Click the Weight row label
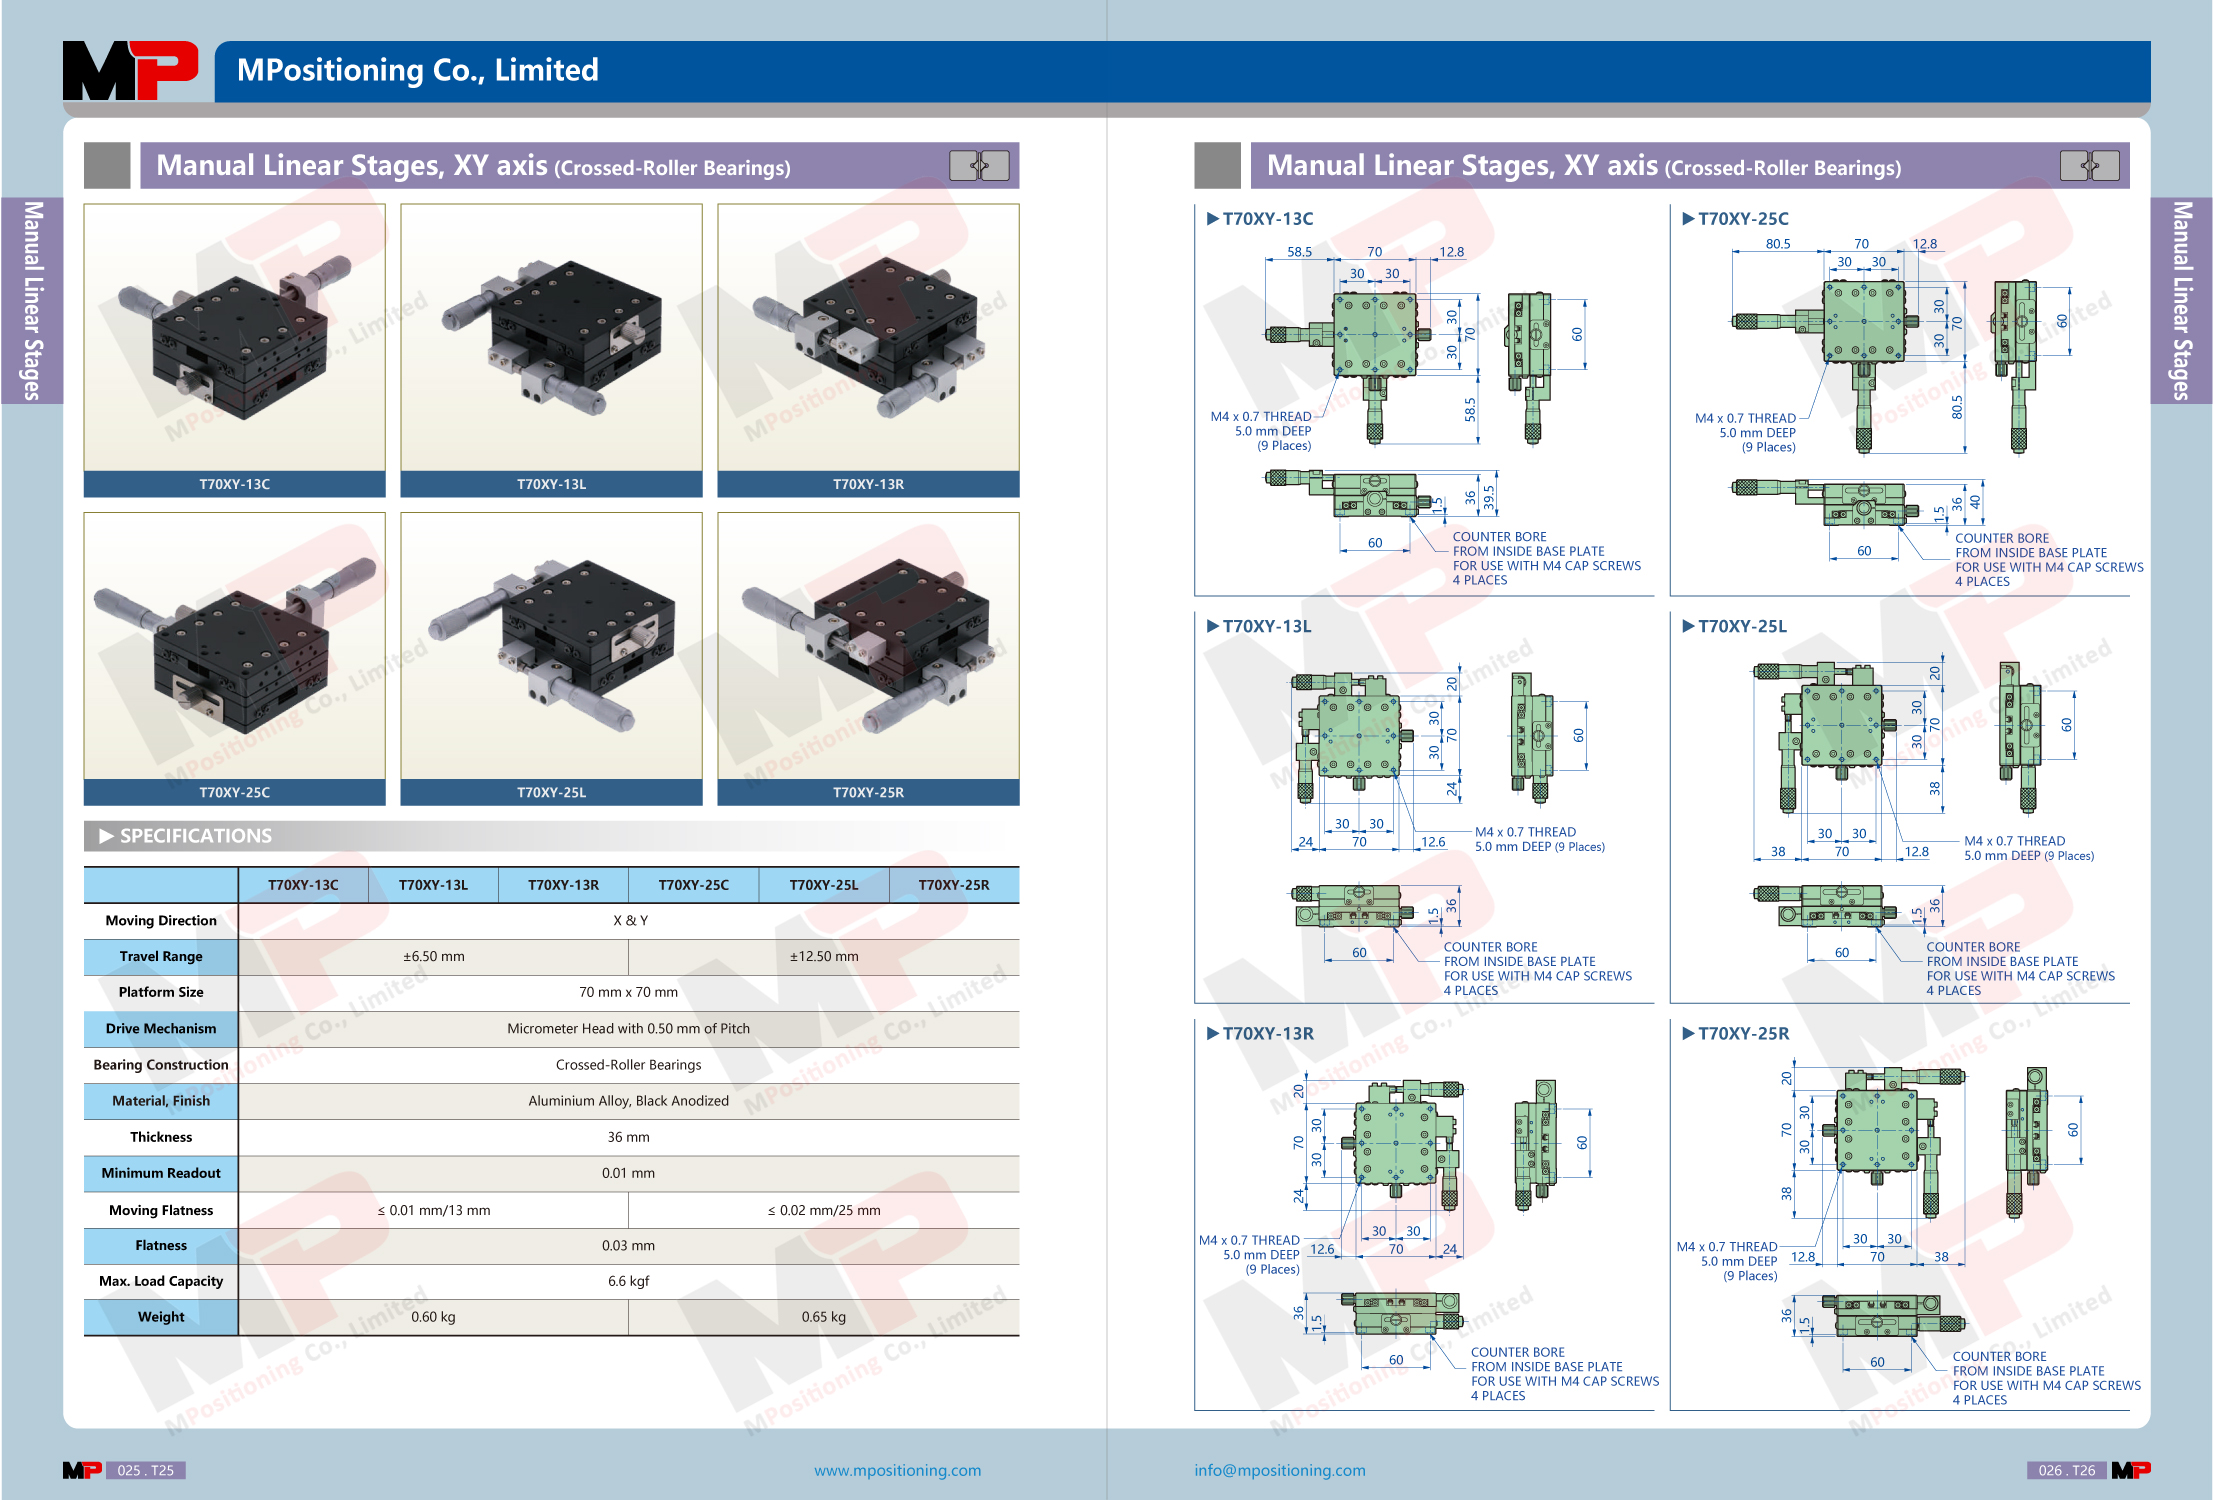This screenshot has width=2213, height=1500. [161, 1317]
